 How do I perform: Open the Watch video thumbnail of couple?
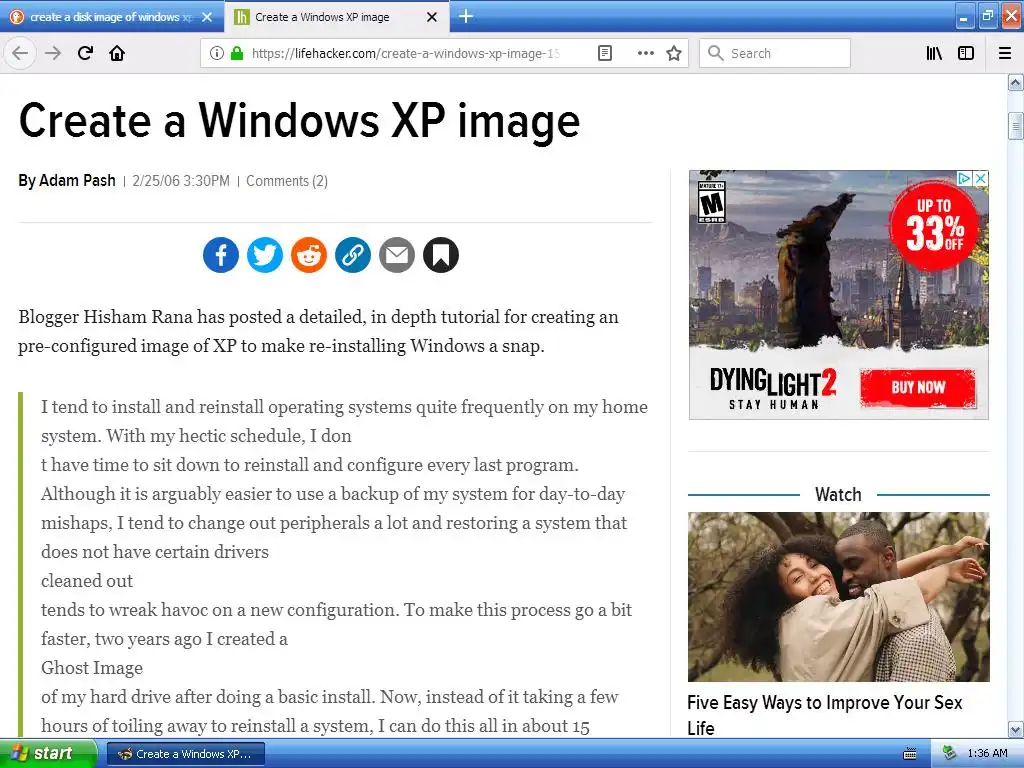(x=839, y=597)
